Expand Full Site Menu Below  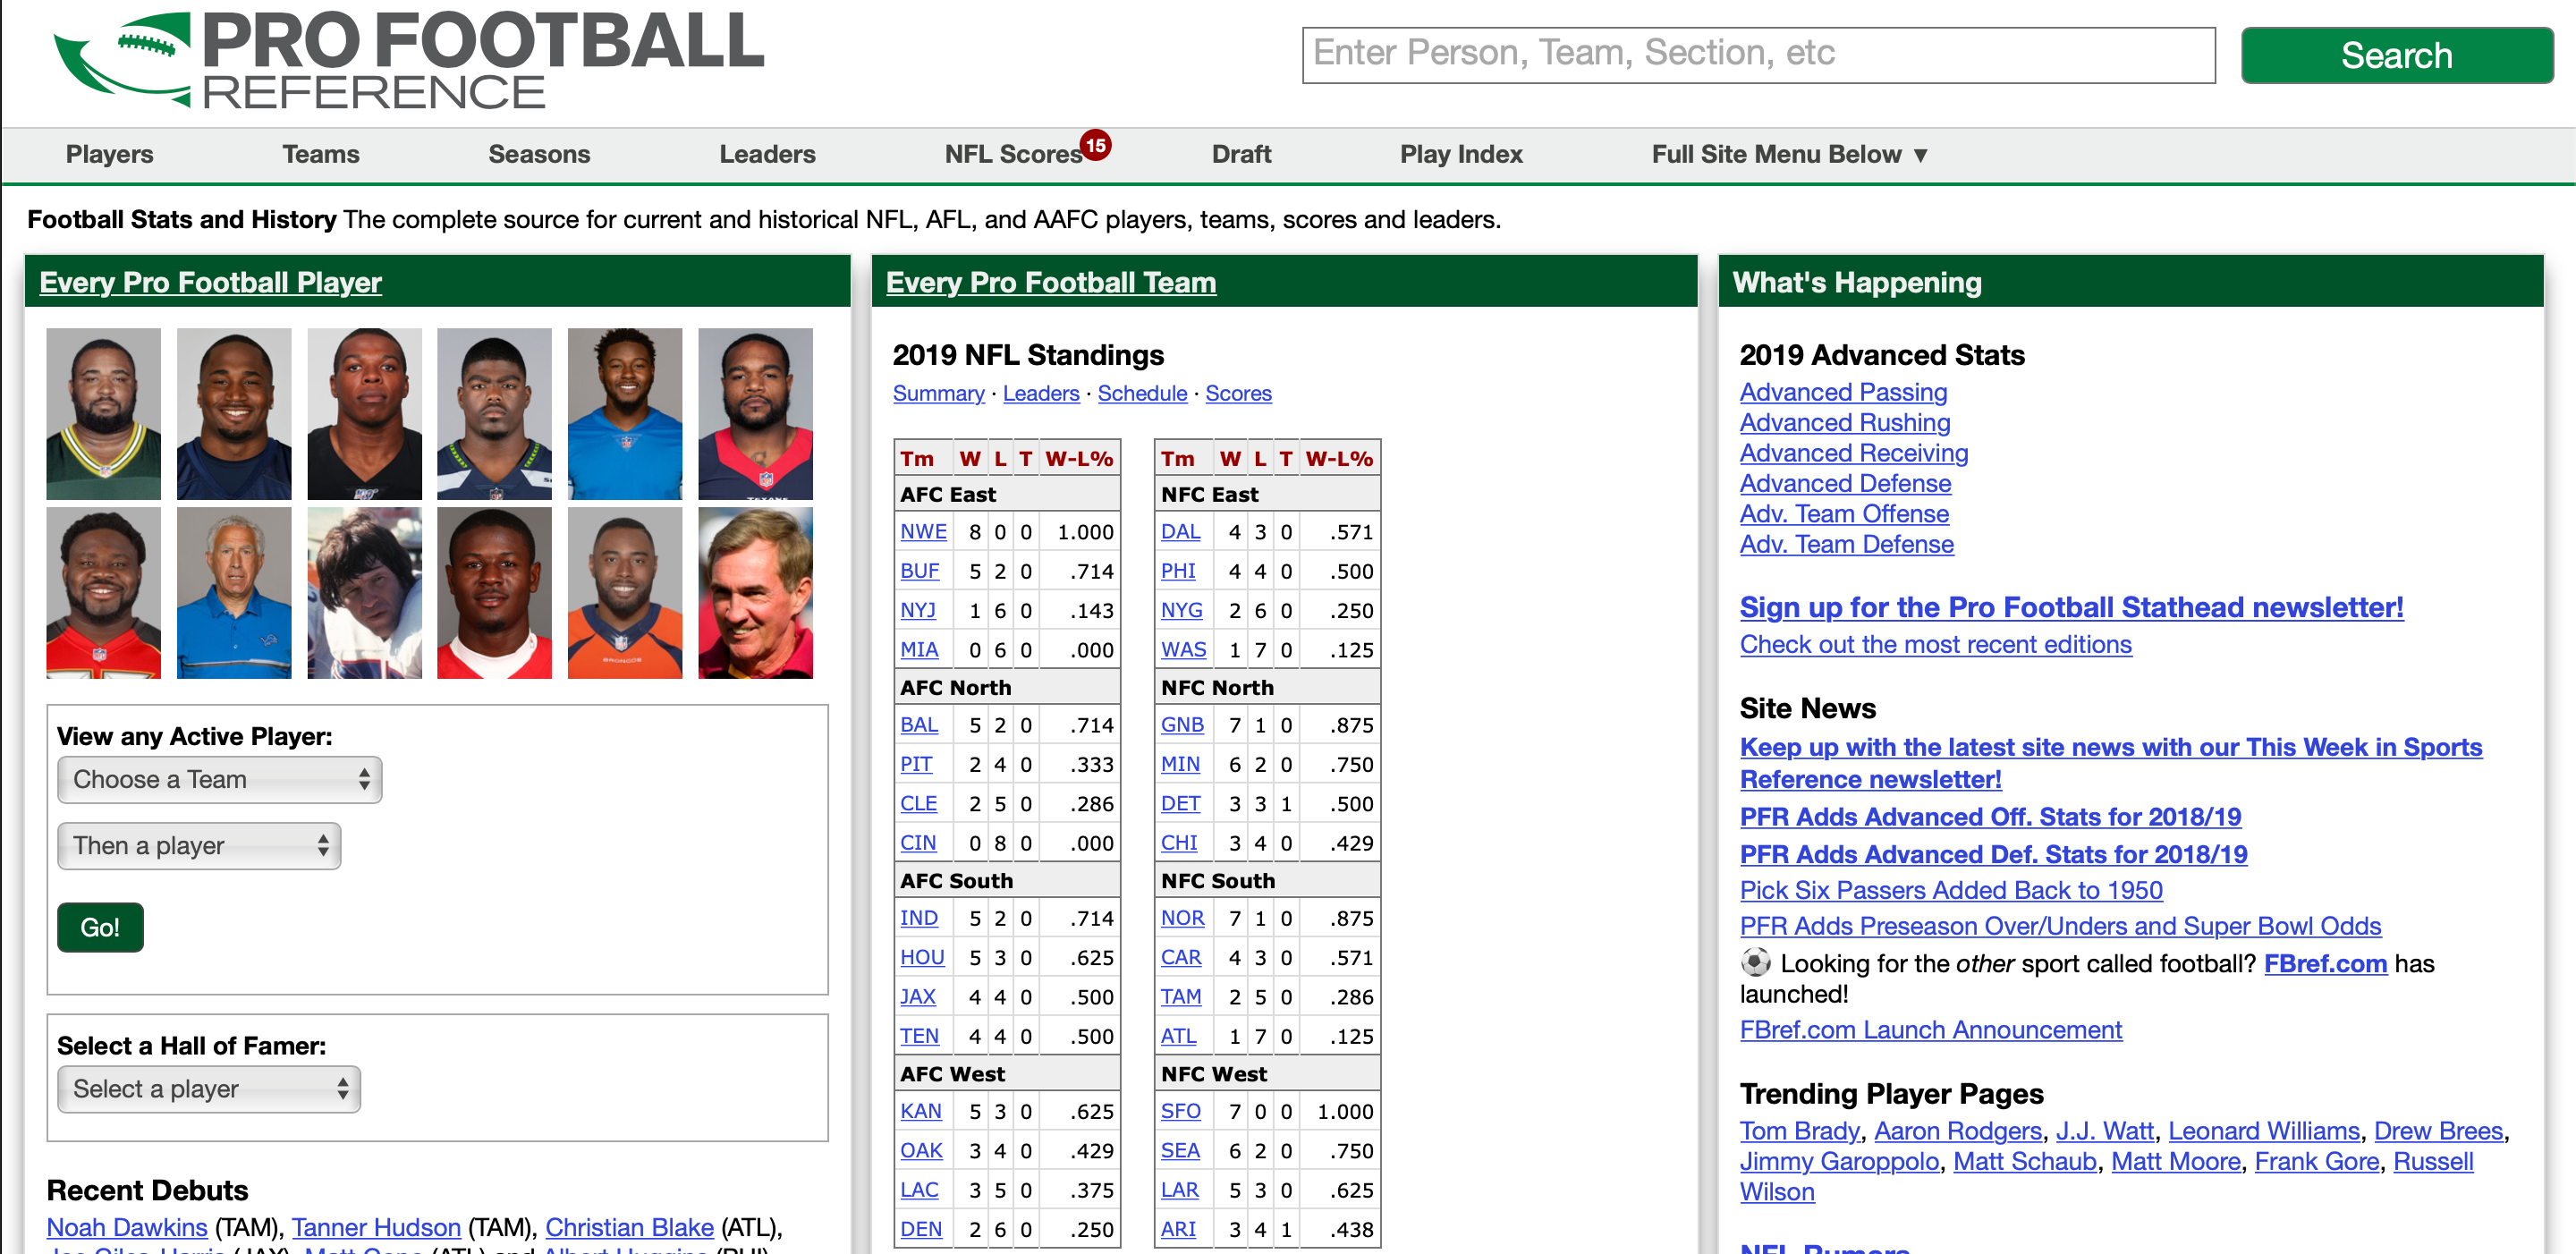pos(1789,154)
